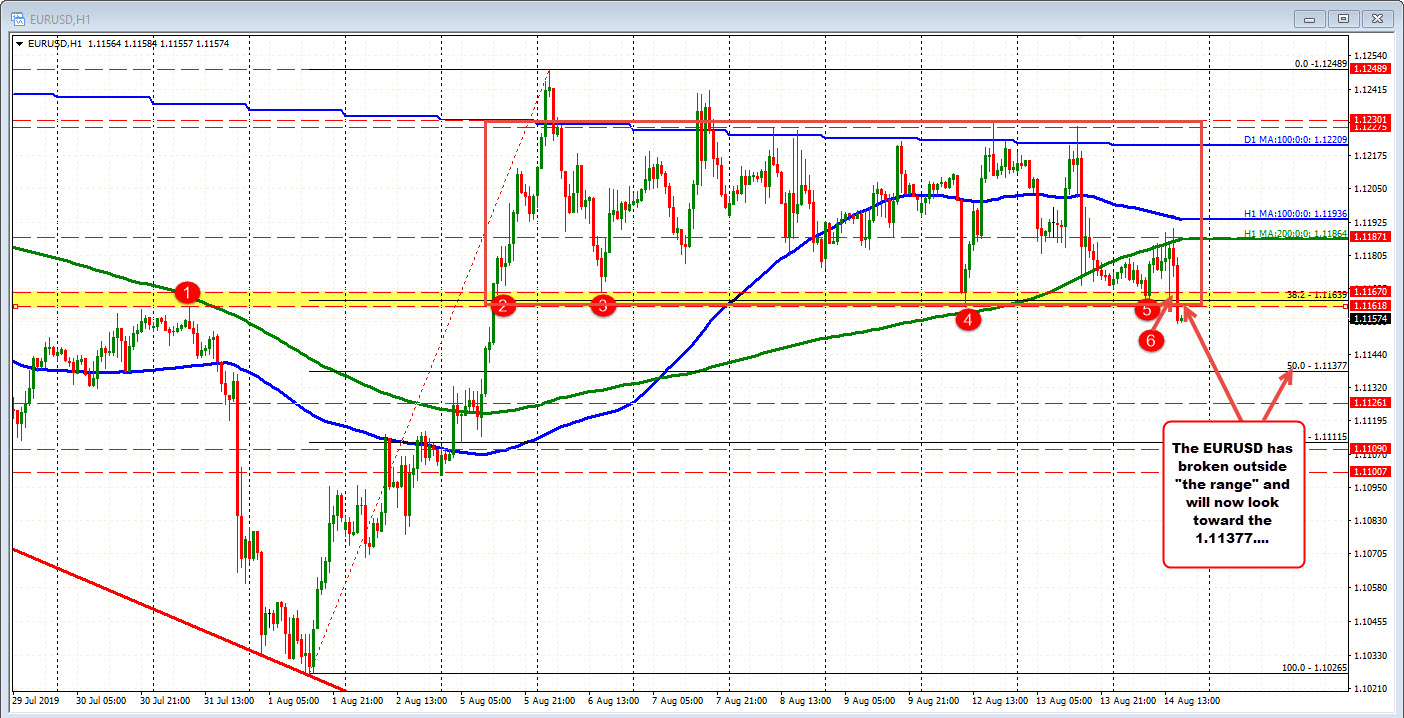Image resolution: width=1404 pixels, height=718 pixels.
Task: Click the 29 Jul 2019 date label
Action: [35, 700]
